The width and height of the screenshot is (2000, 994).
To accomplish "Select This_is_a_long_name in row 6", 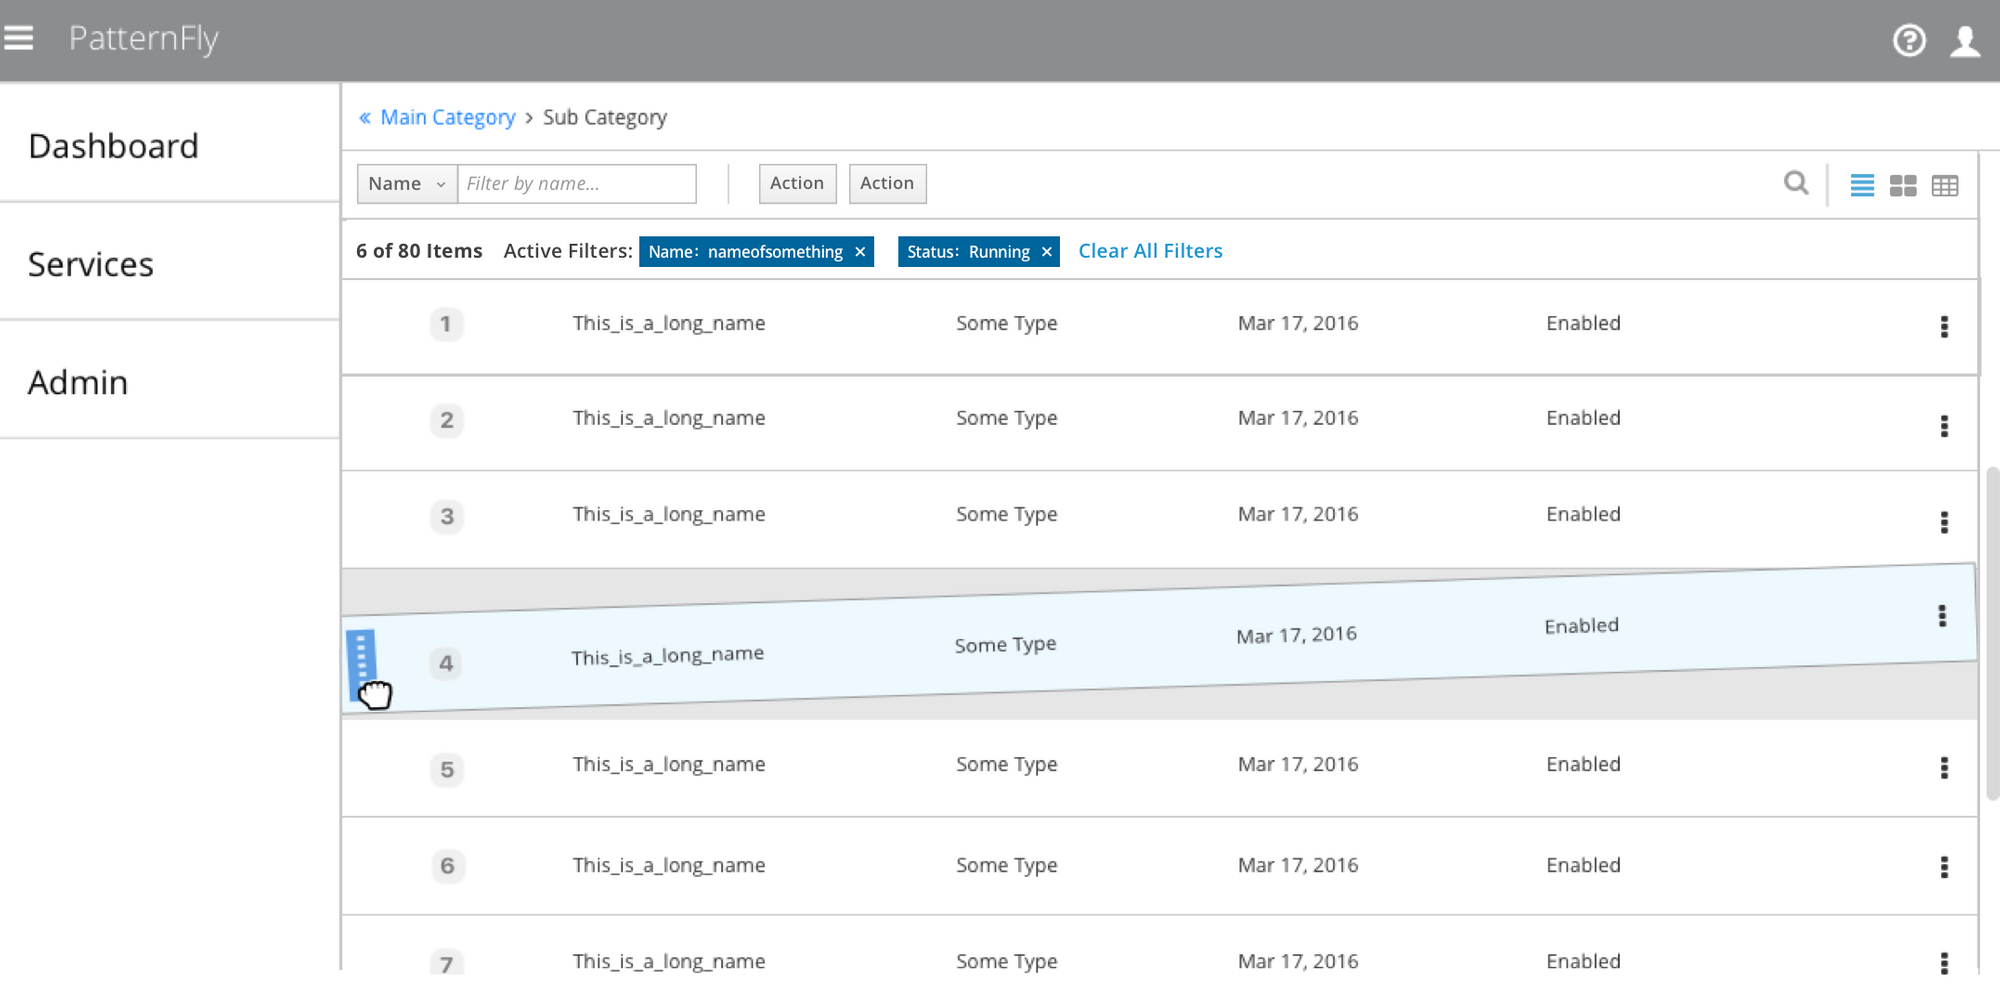I will (669, 866).
